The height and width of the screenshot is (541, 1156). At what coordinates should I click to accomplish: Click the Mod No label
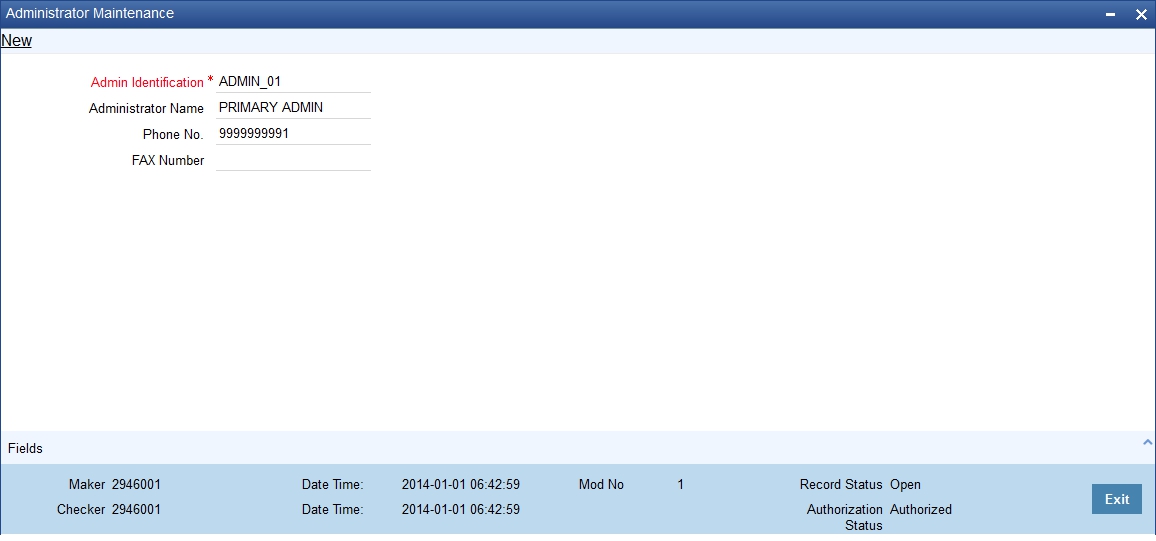point(601,484)
